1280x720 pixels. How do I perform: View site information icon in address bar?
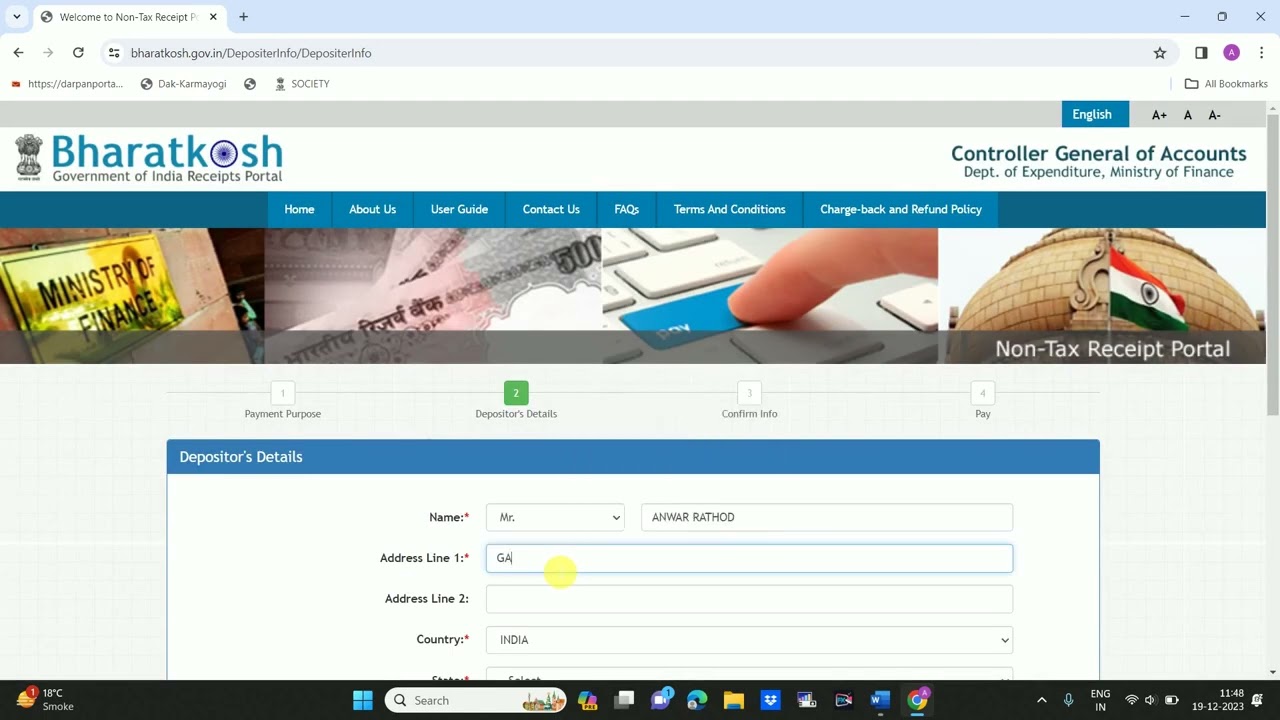tap(114, 53)
